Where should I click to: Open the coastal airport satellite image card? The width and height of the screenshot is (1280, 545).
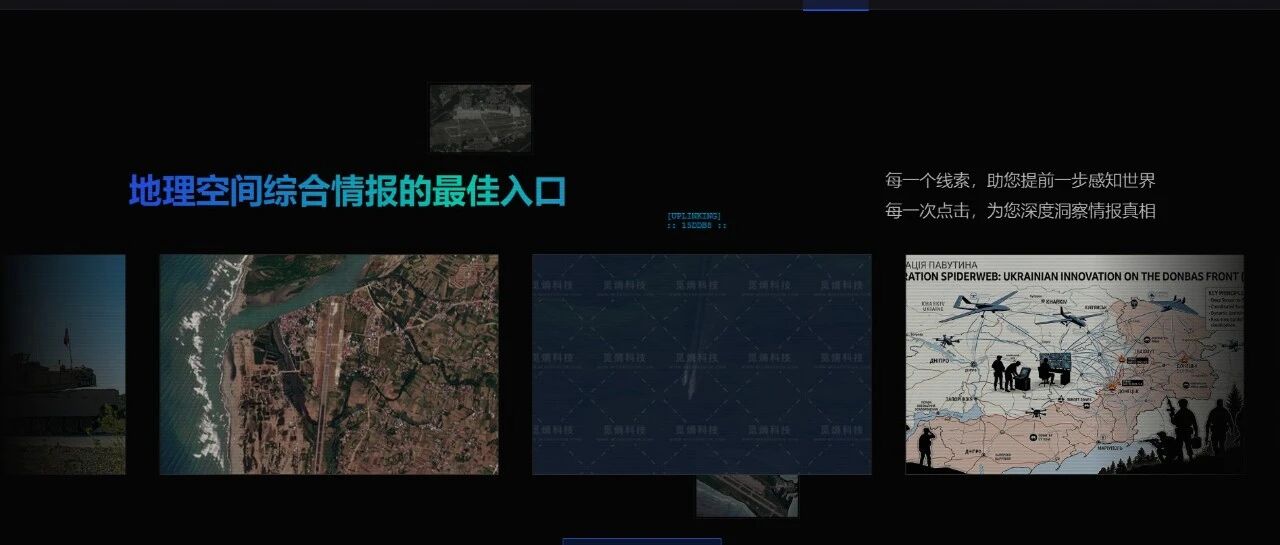click(329, 364)
